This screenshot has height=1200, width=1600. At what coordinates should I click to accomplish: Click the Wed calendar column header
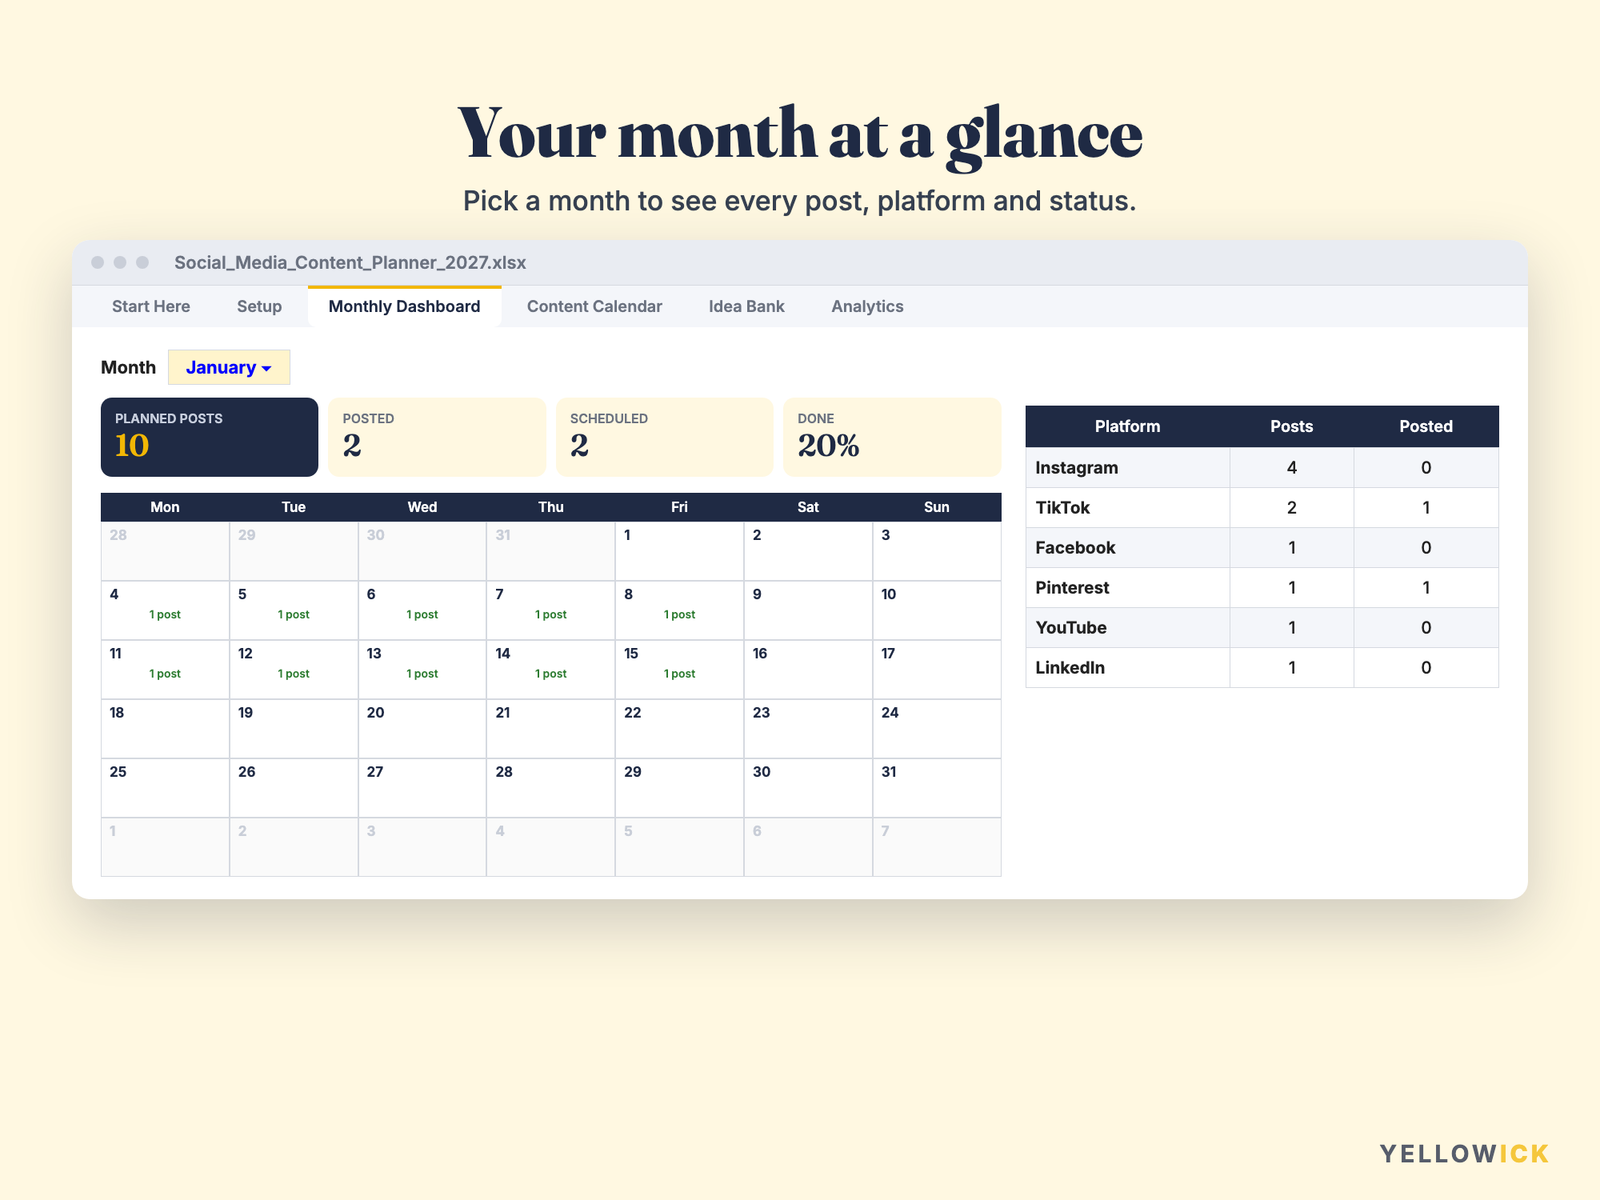(x=422, y=507)
